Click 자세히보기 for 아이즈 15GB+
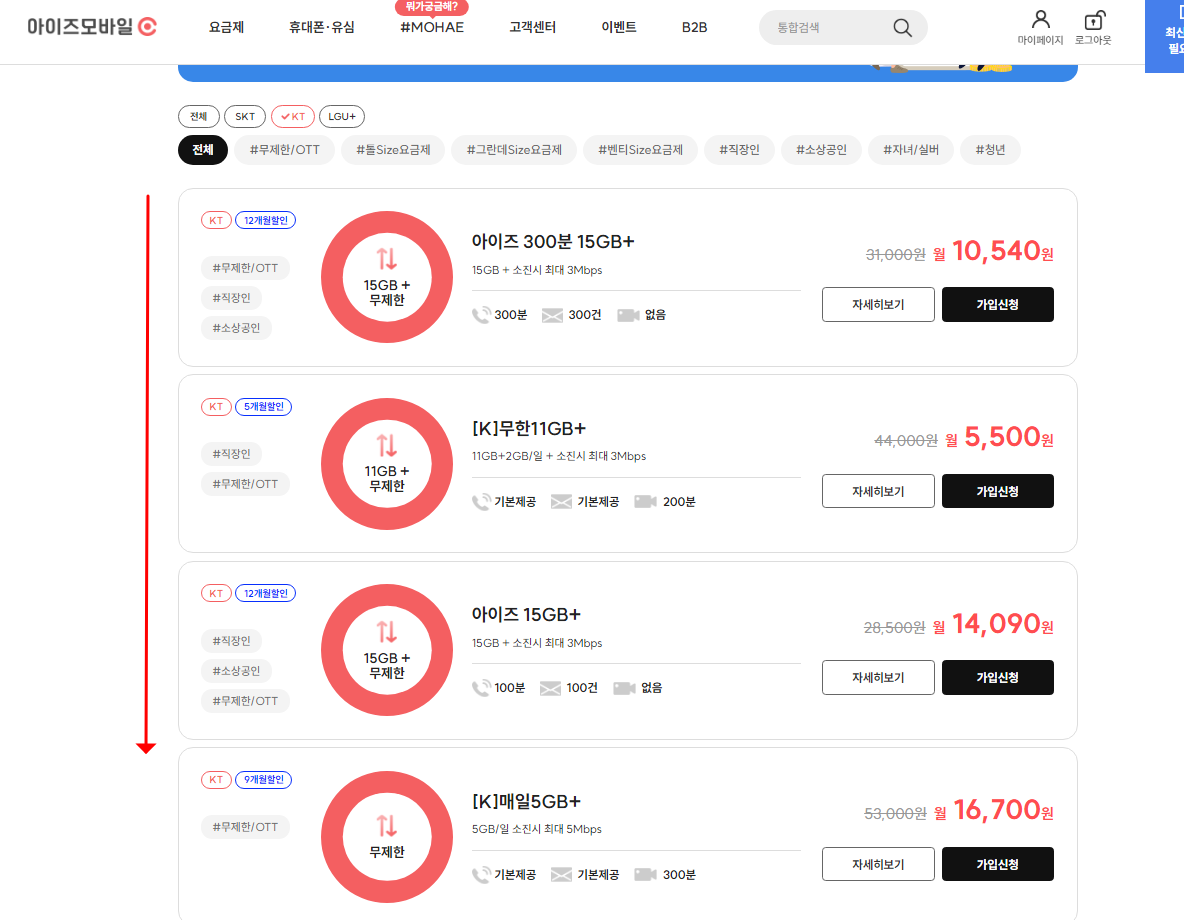This screenshot has height=920, width=1184. point(878,678)
